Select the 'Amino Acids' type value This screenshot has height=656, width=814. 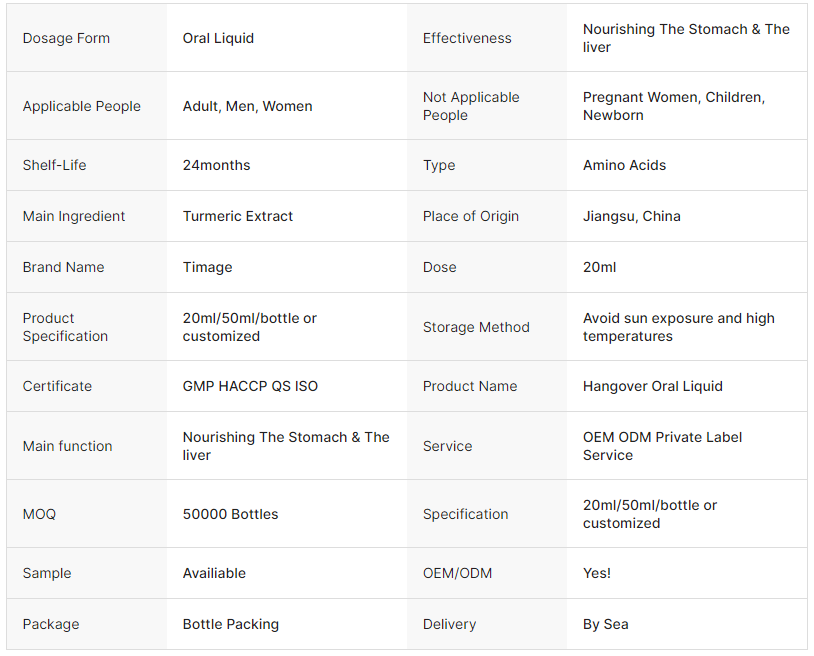click(624, 165)
